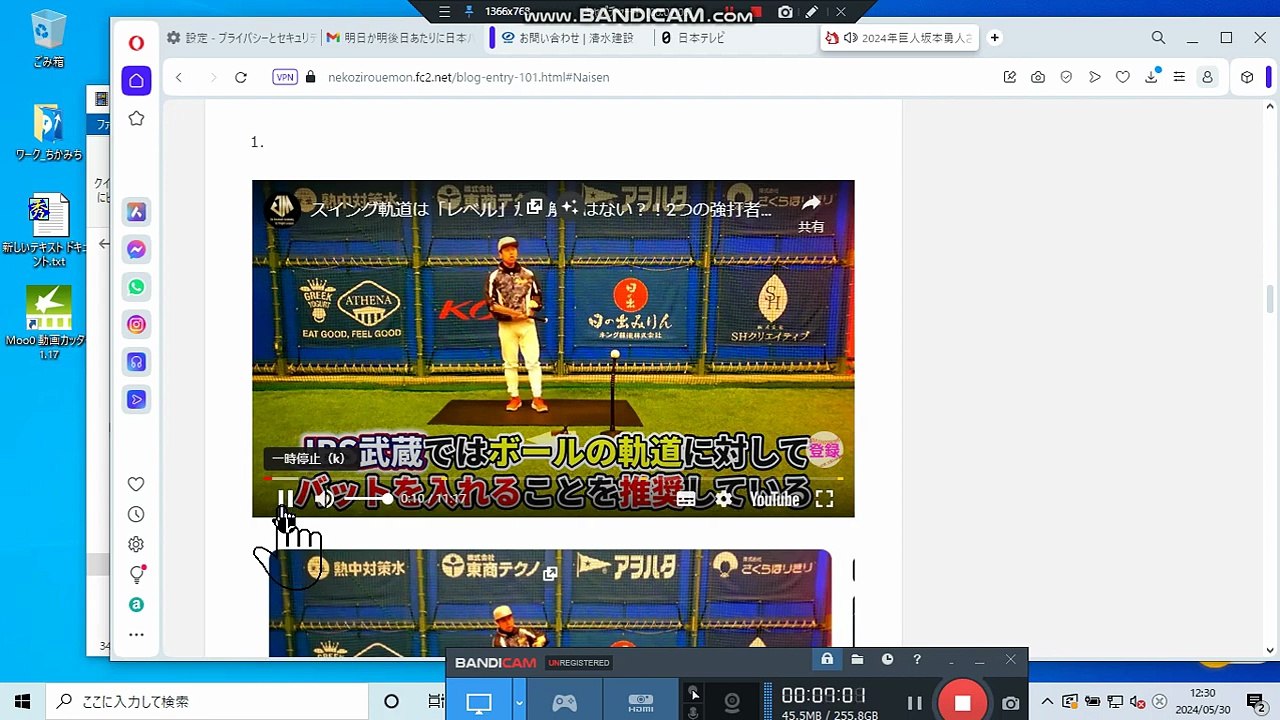The image size is (1280, 720).
Task: Select Bandicam screen recording mode
Action: pos(480,703)
